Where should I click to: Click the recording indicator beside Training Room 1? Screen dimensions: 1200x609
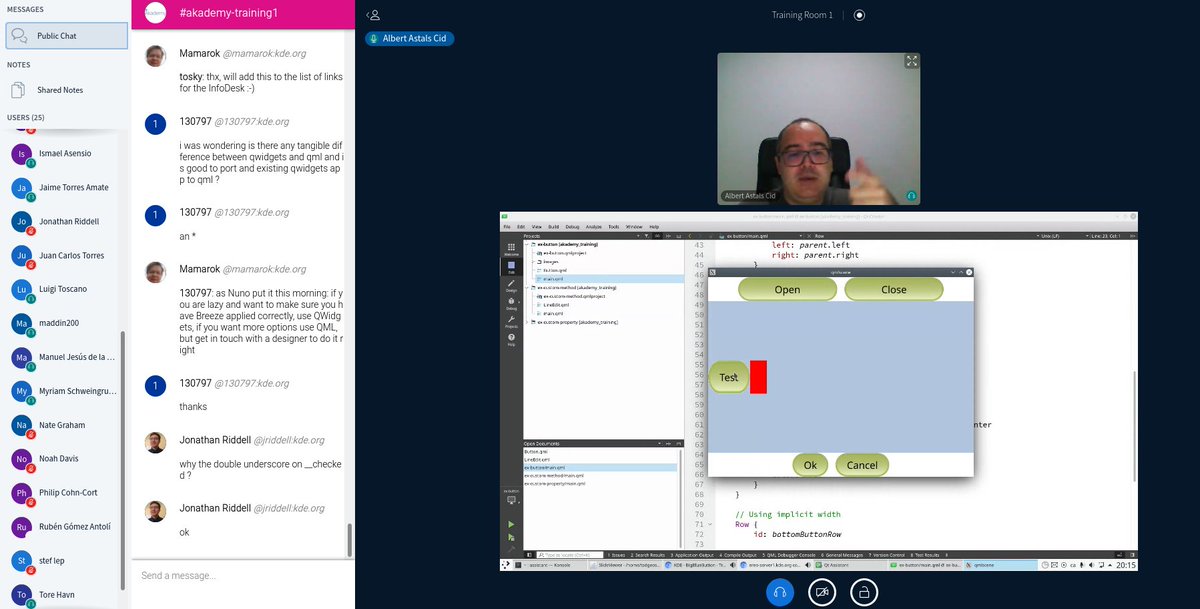pos(859,15)
